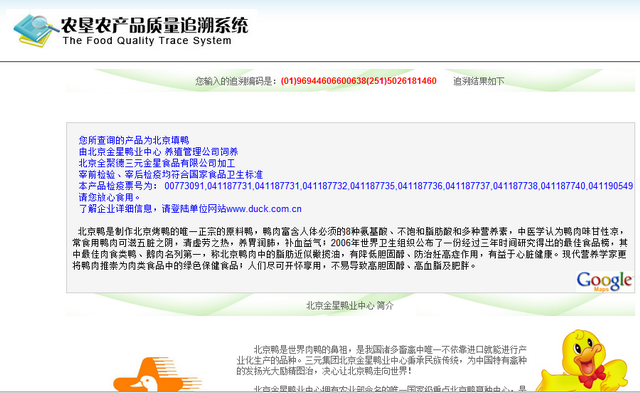Screen dimensions: 640x393
Task: Click the line 由北京金星鸭业中心 养殖管理公司饲养
Action: coord(158,152)
